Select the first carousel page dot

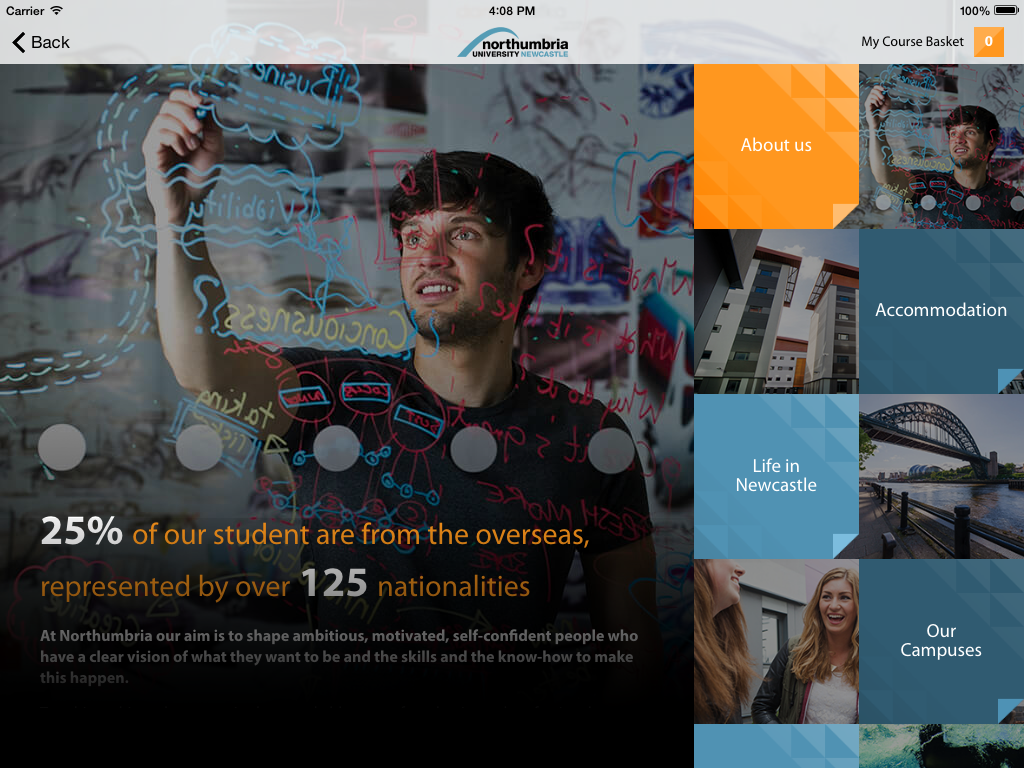click(x=62, y=447)
